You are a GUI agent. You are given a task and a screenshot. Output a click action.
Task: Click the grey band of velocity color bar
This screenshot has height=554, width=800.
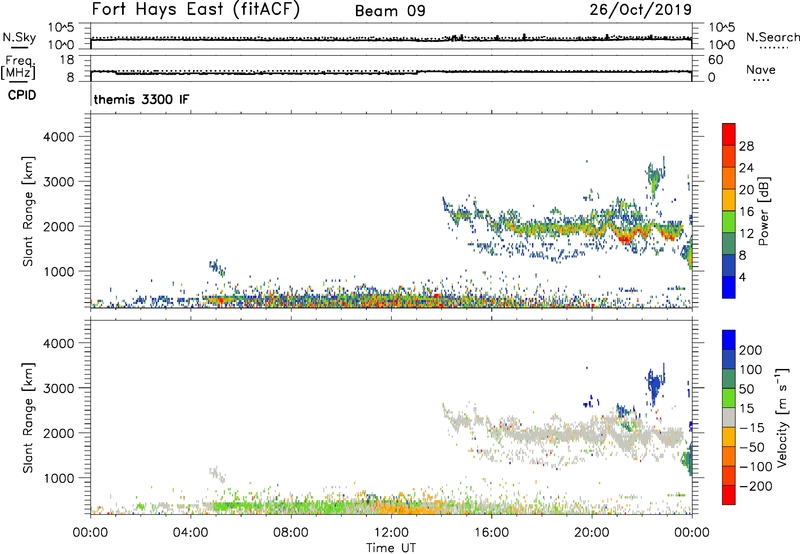point(729,418)
